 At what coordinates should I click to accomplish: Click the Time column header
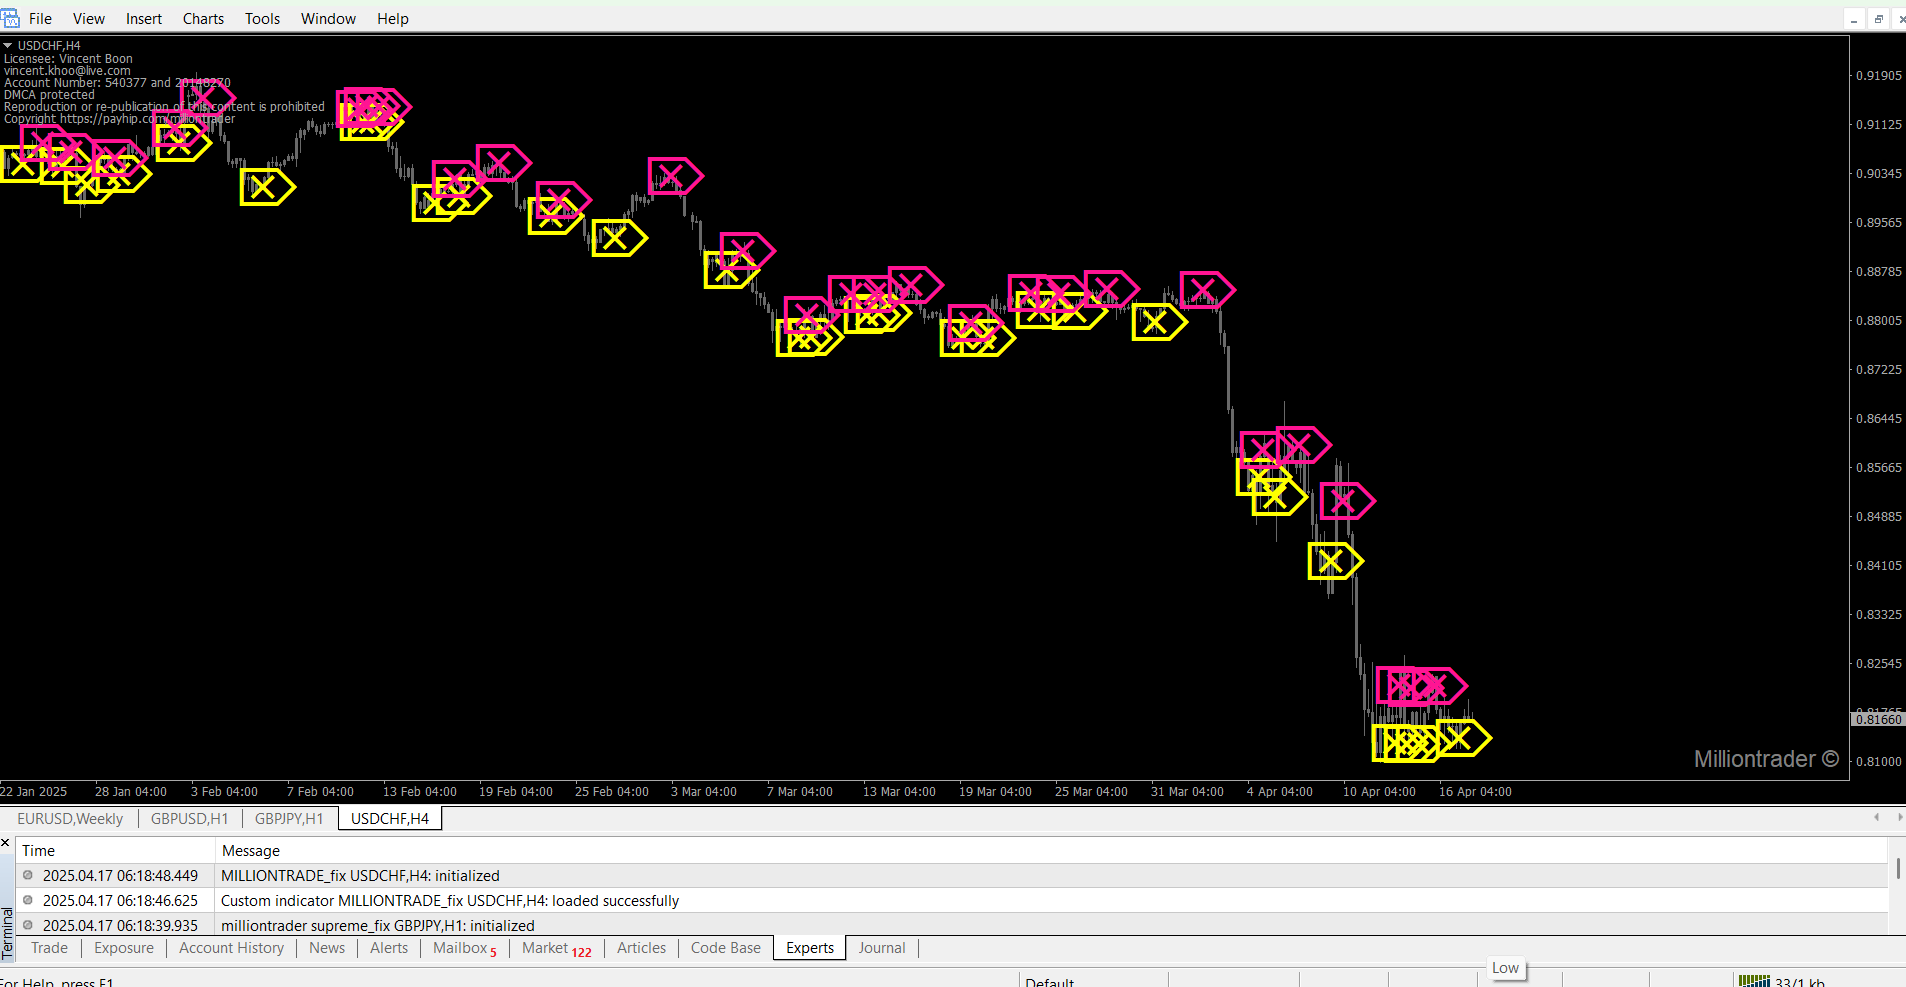pyautogui.click(x=39, y=850)
